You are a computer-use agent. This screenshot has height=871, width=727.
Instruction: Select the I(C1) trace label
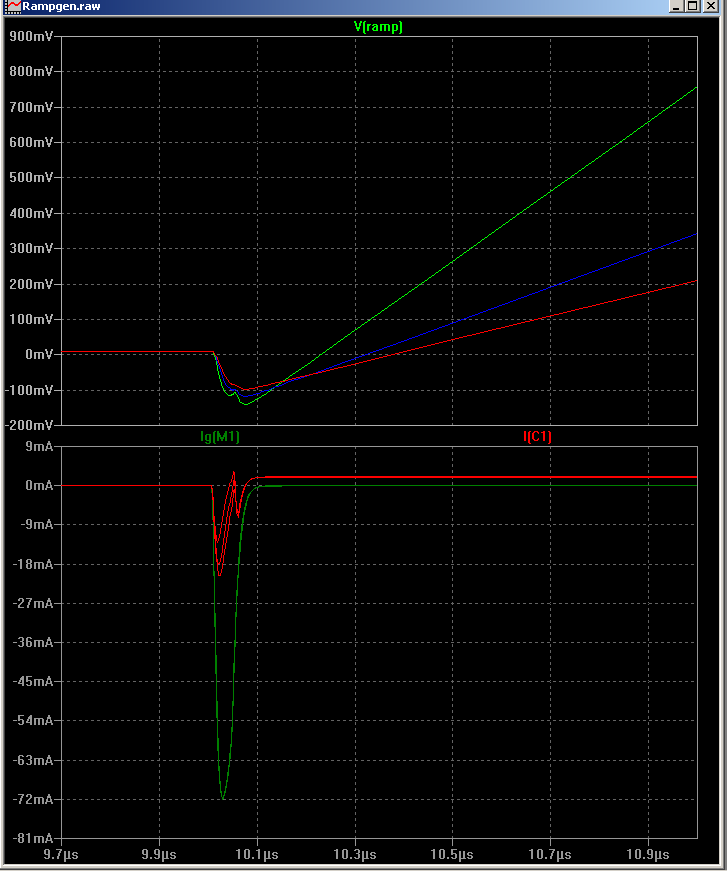point(537,437)
